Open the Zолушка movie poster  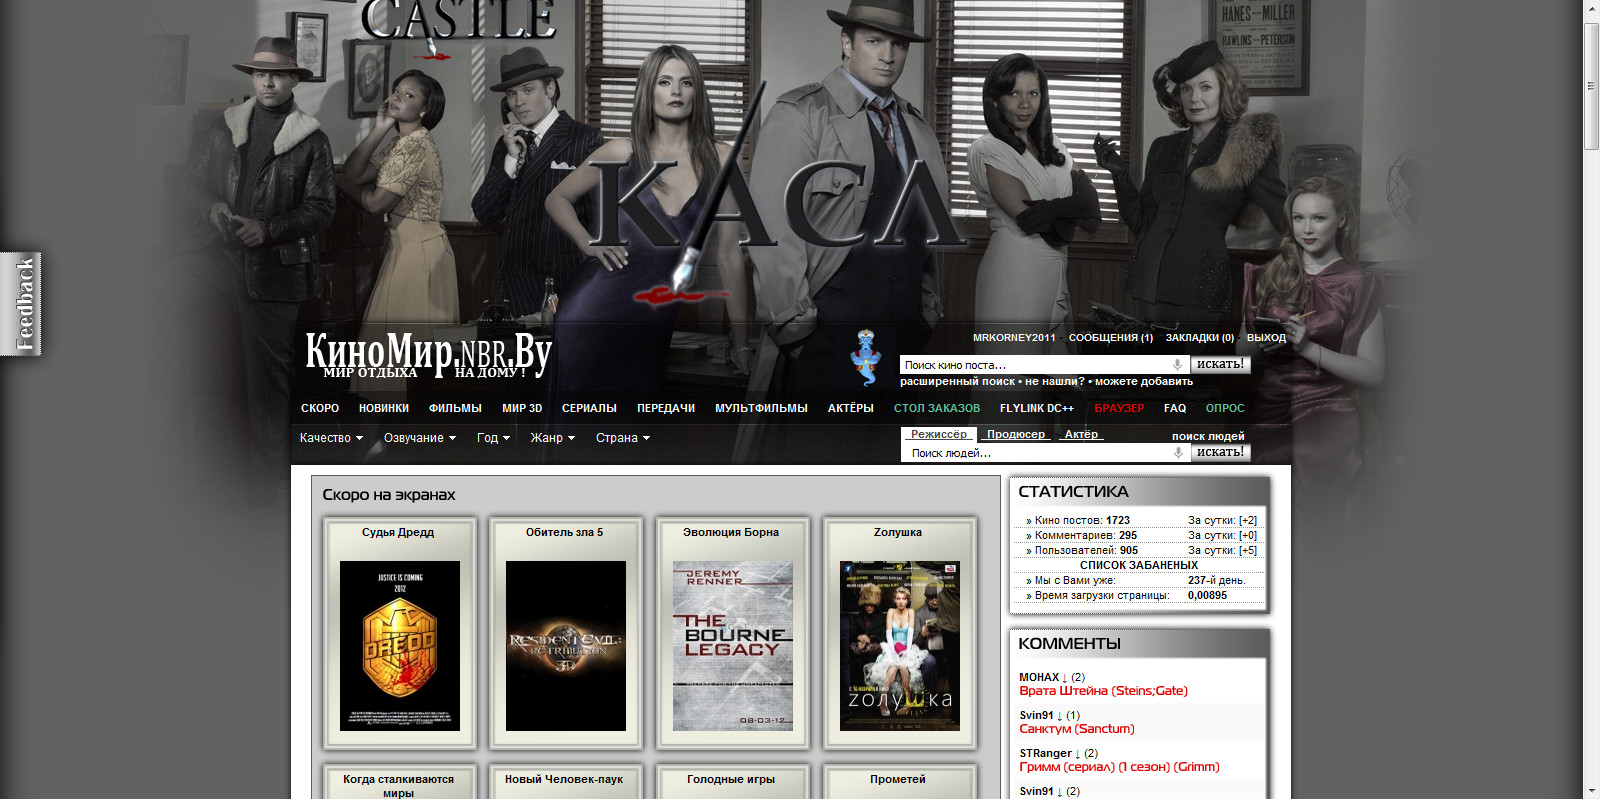[900, 646]
